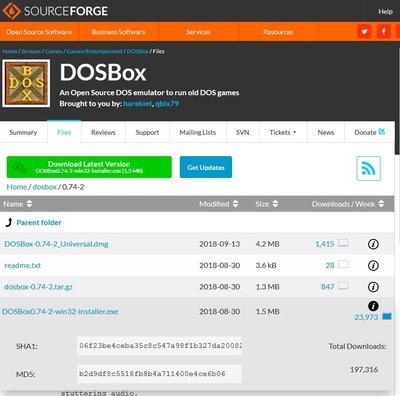
Task: Show info for readme.txt file
Action: (373, 265)
